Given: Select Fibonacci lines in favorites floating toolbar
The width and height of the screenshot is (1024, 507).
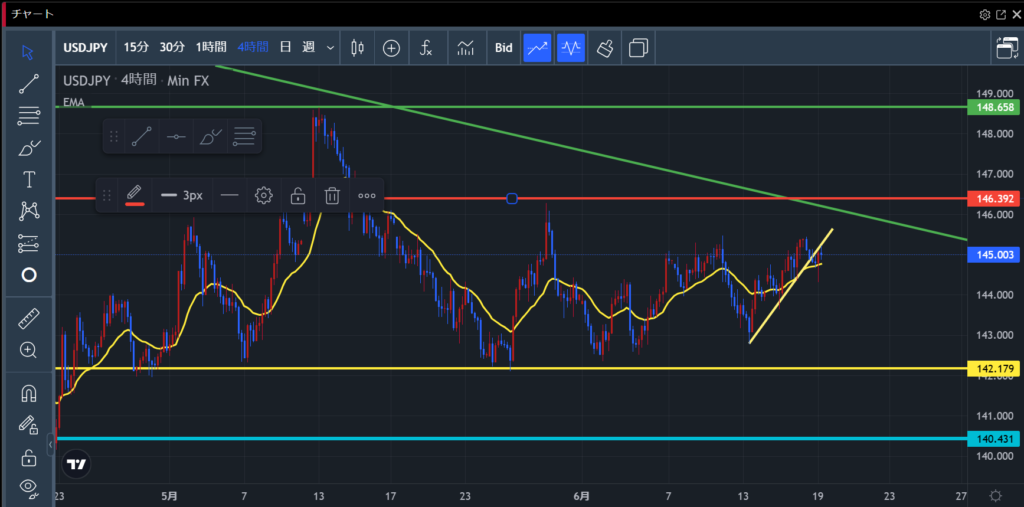Looking at the screenshot, I should (x=244, y=137).
